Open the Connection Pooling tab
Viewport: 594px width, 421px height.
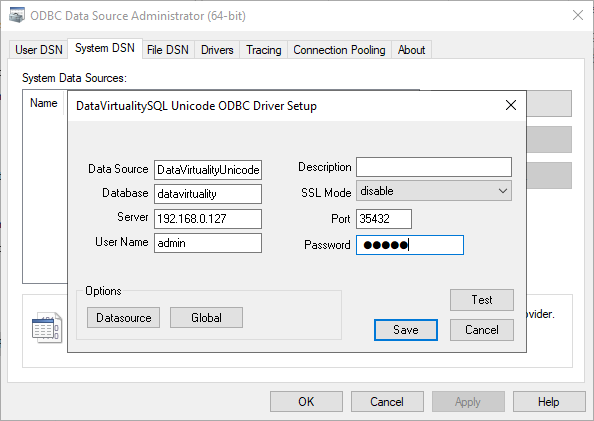339,50
